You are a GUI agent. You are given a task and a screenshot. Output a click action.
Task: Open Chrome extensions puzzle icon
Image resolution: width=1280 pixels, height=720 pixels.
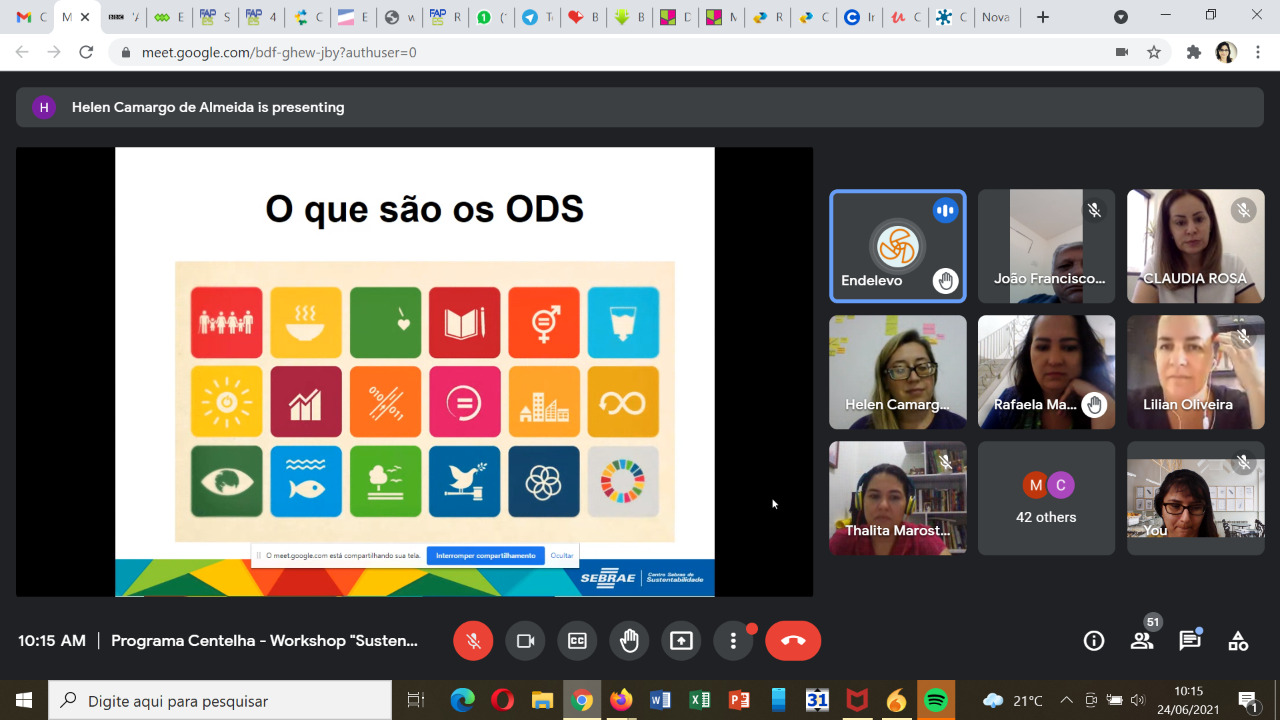[1193, 52]
